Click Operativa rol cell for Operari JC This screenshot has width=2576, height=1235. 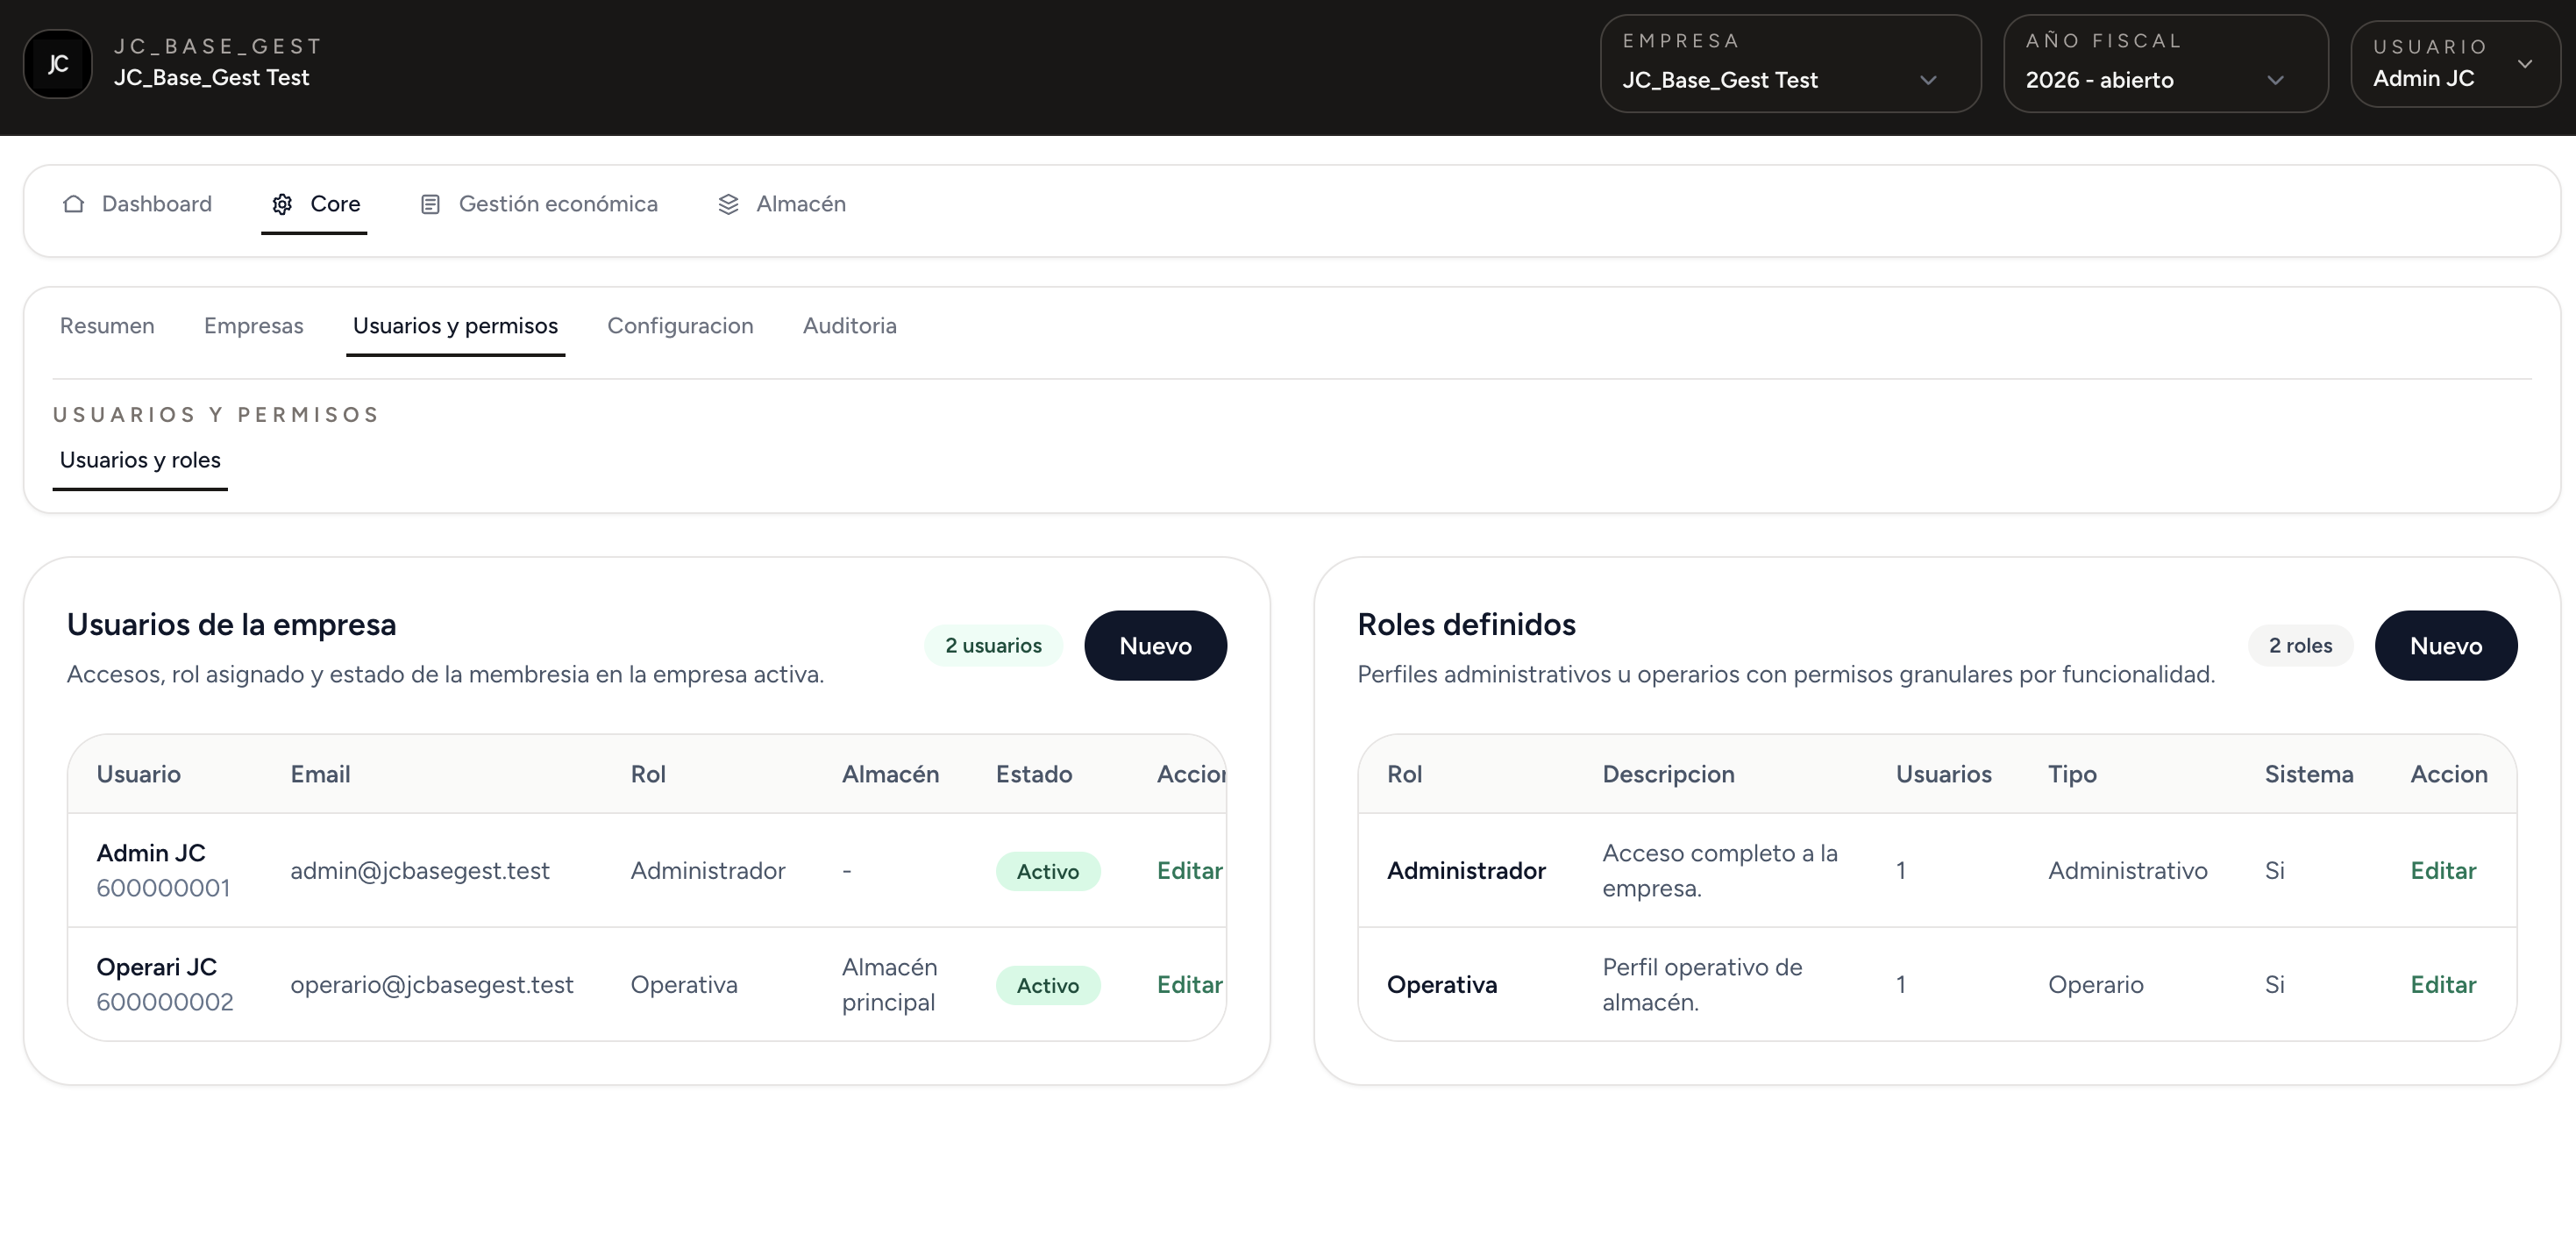684,985
